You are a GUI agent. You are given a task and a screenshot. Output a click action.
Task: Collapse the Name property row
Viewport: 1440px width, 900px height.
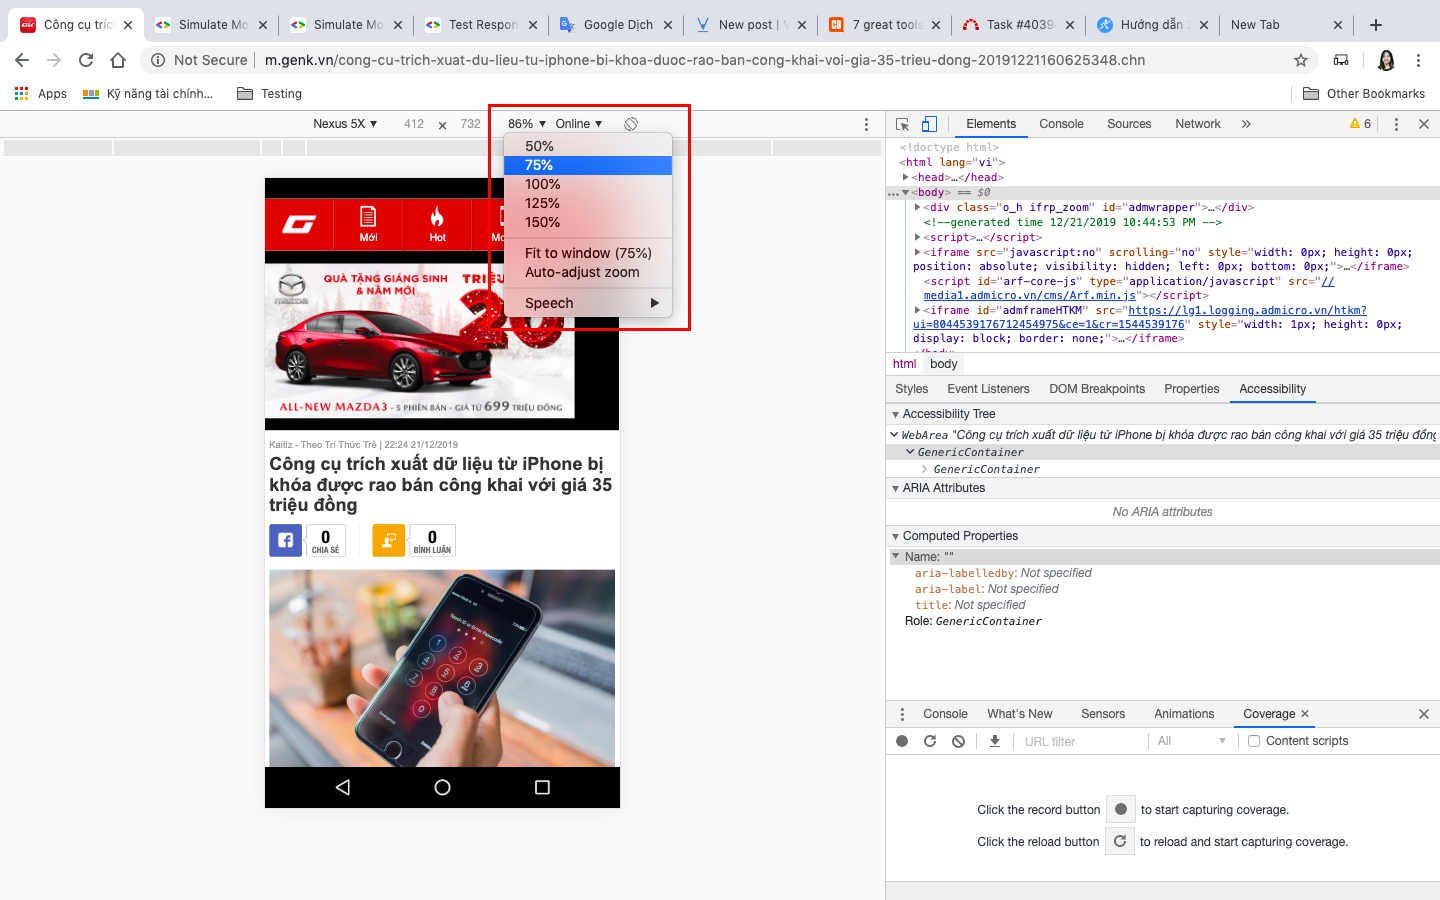896,557
